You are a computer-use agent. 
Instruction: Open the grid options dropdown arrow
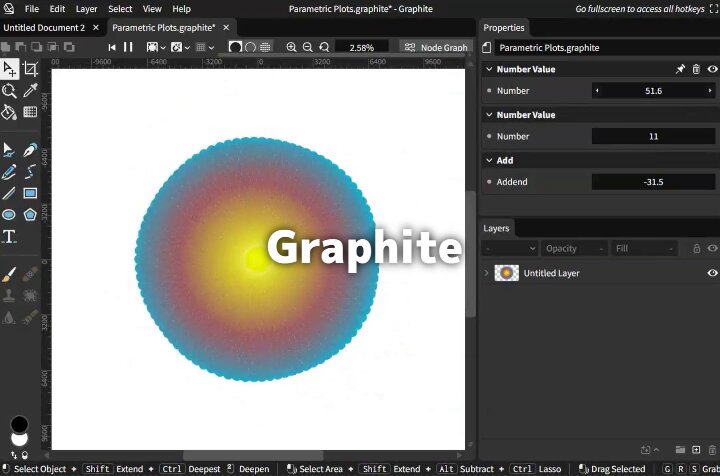tap(211, 48)
